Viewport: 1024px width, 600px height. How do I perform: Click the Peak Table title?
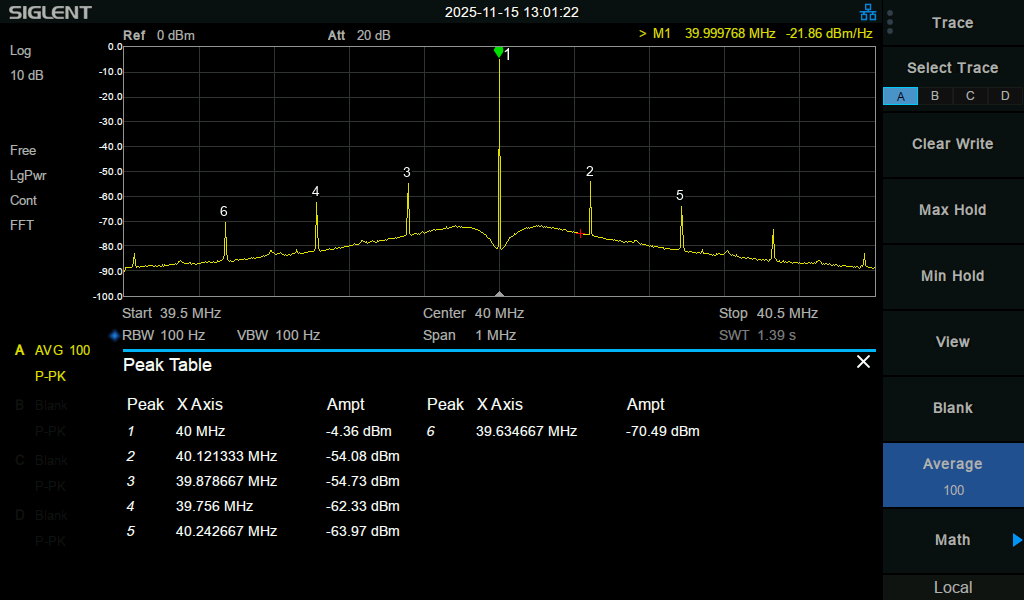point(167,365)
